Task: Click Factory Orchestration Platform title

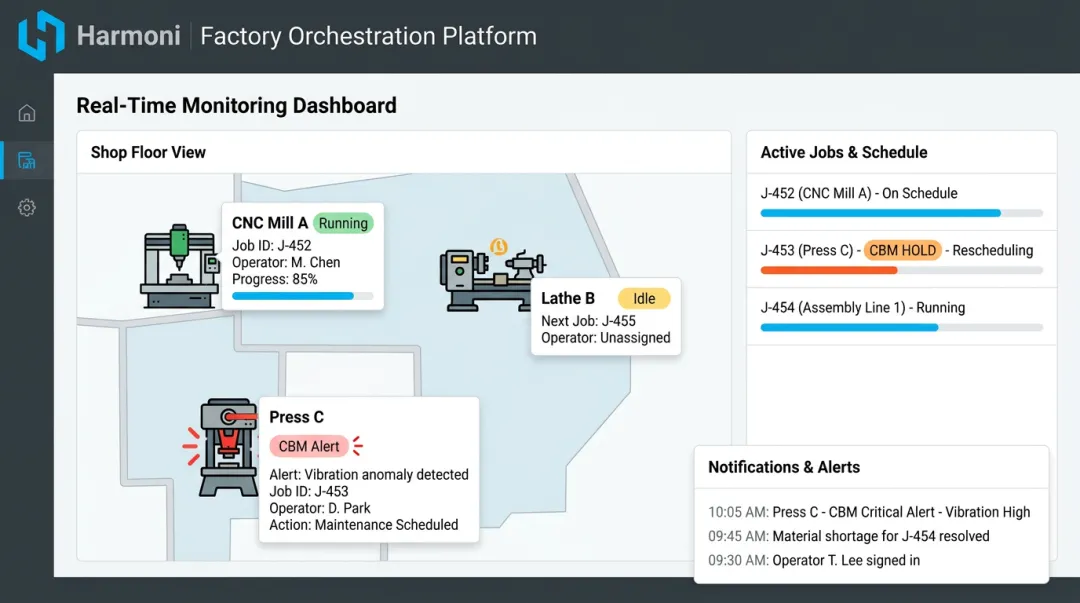Action: point(368,36)
